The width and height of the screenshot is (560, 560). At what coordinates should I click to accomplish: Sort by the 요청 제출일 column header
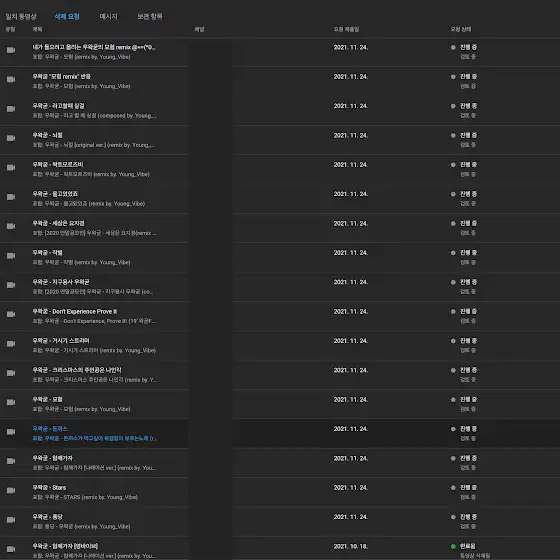[x=346, y=29]
